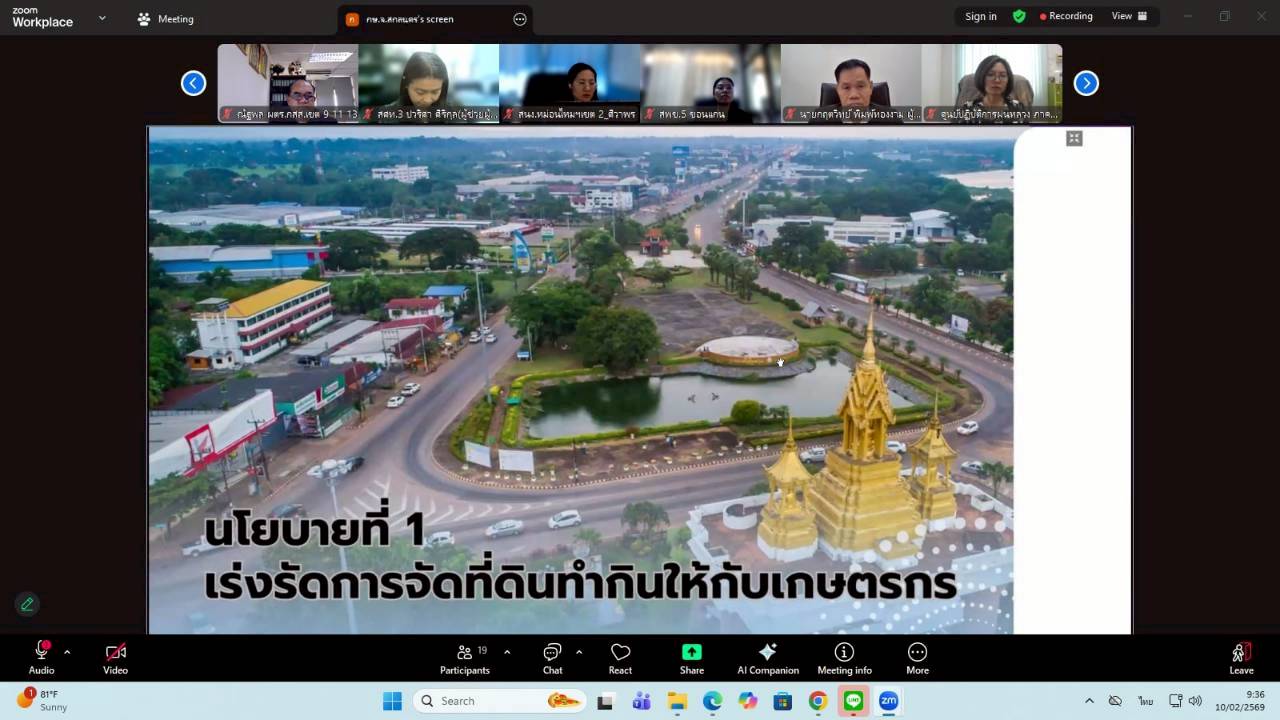
Task: Launch AI Companion
Action: 767,657
